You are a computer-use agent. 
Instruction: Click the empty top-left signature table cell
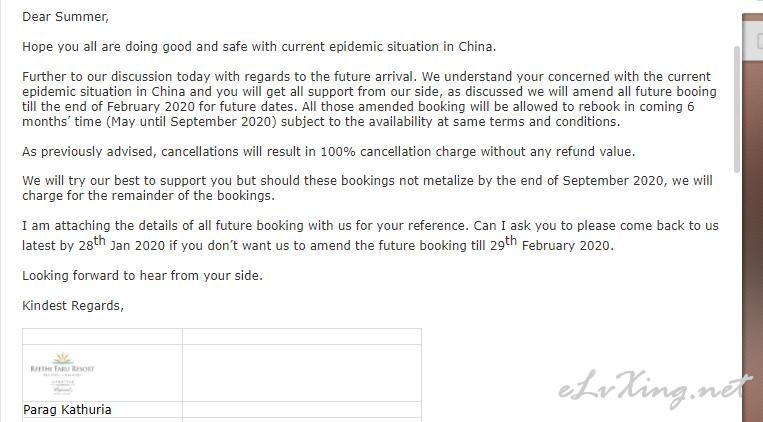[102, 336]
